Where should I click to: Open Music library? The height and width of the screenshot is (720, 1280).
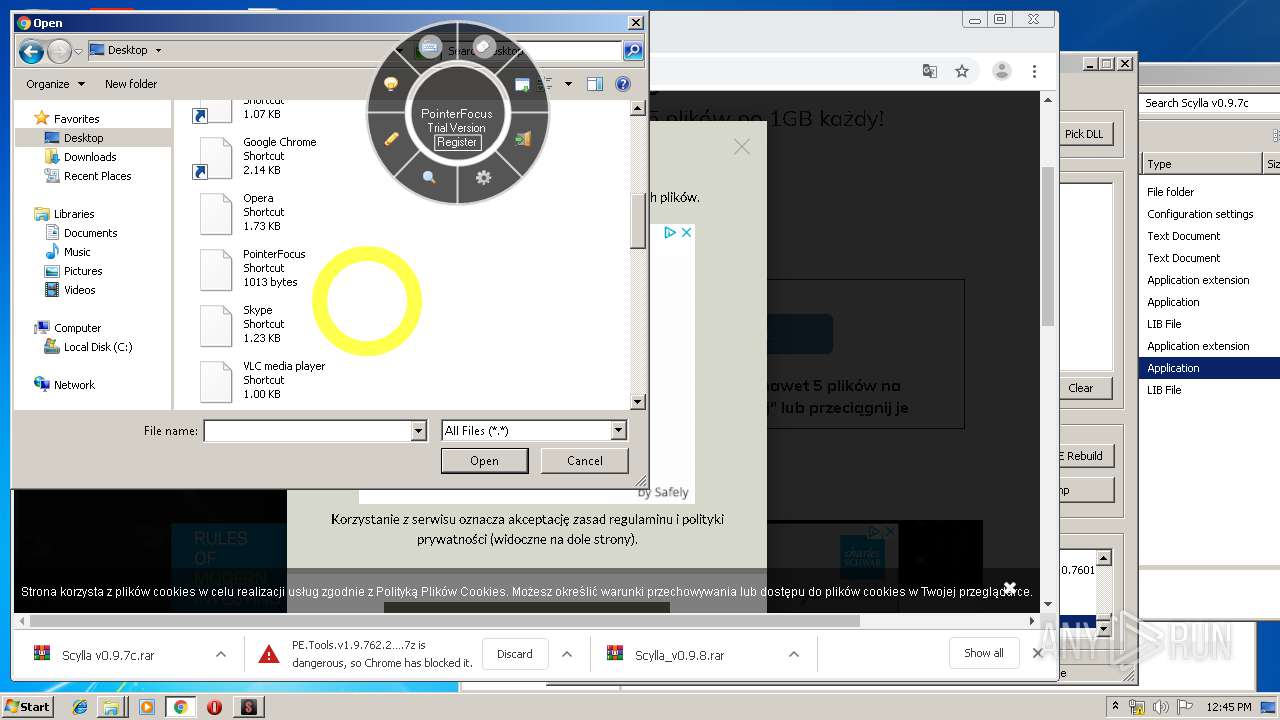coord(77,251)
